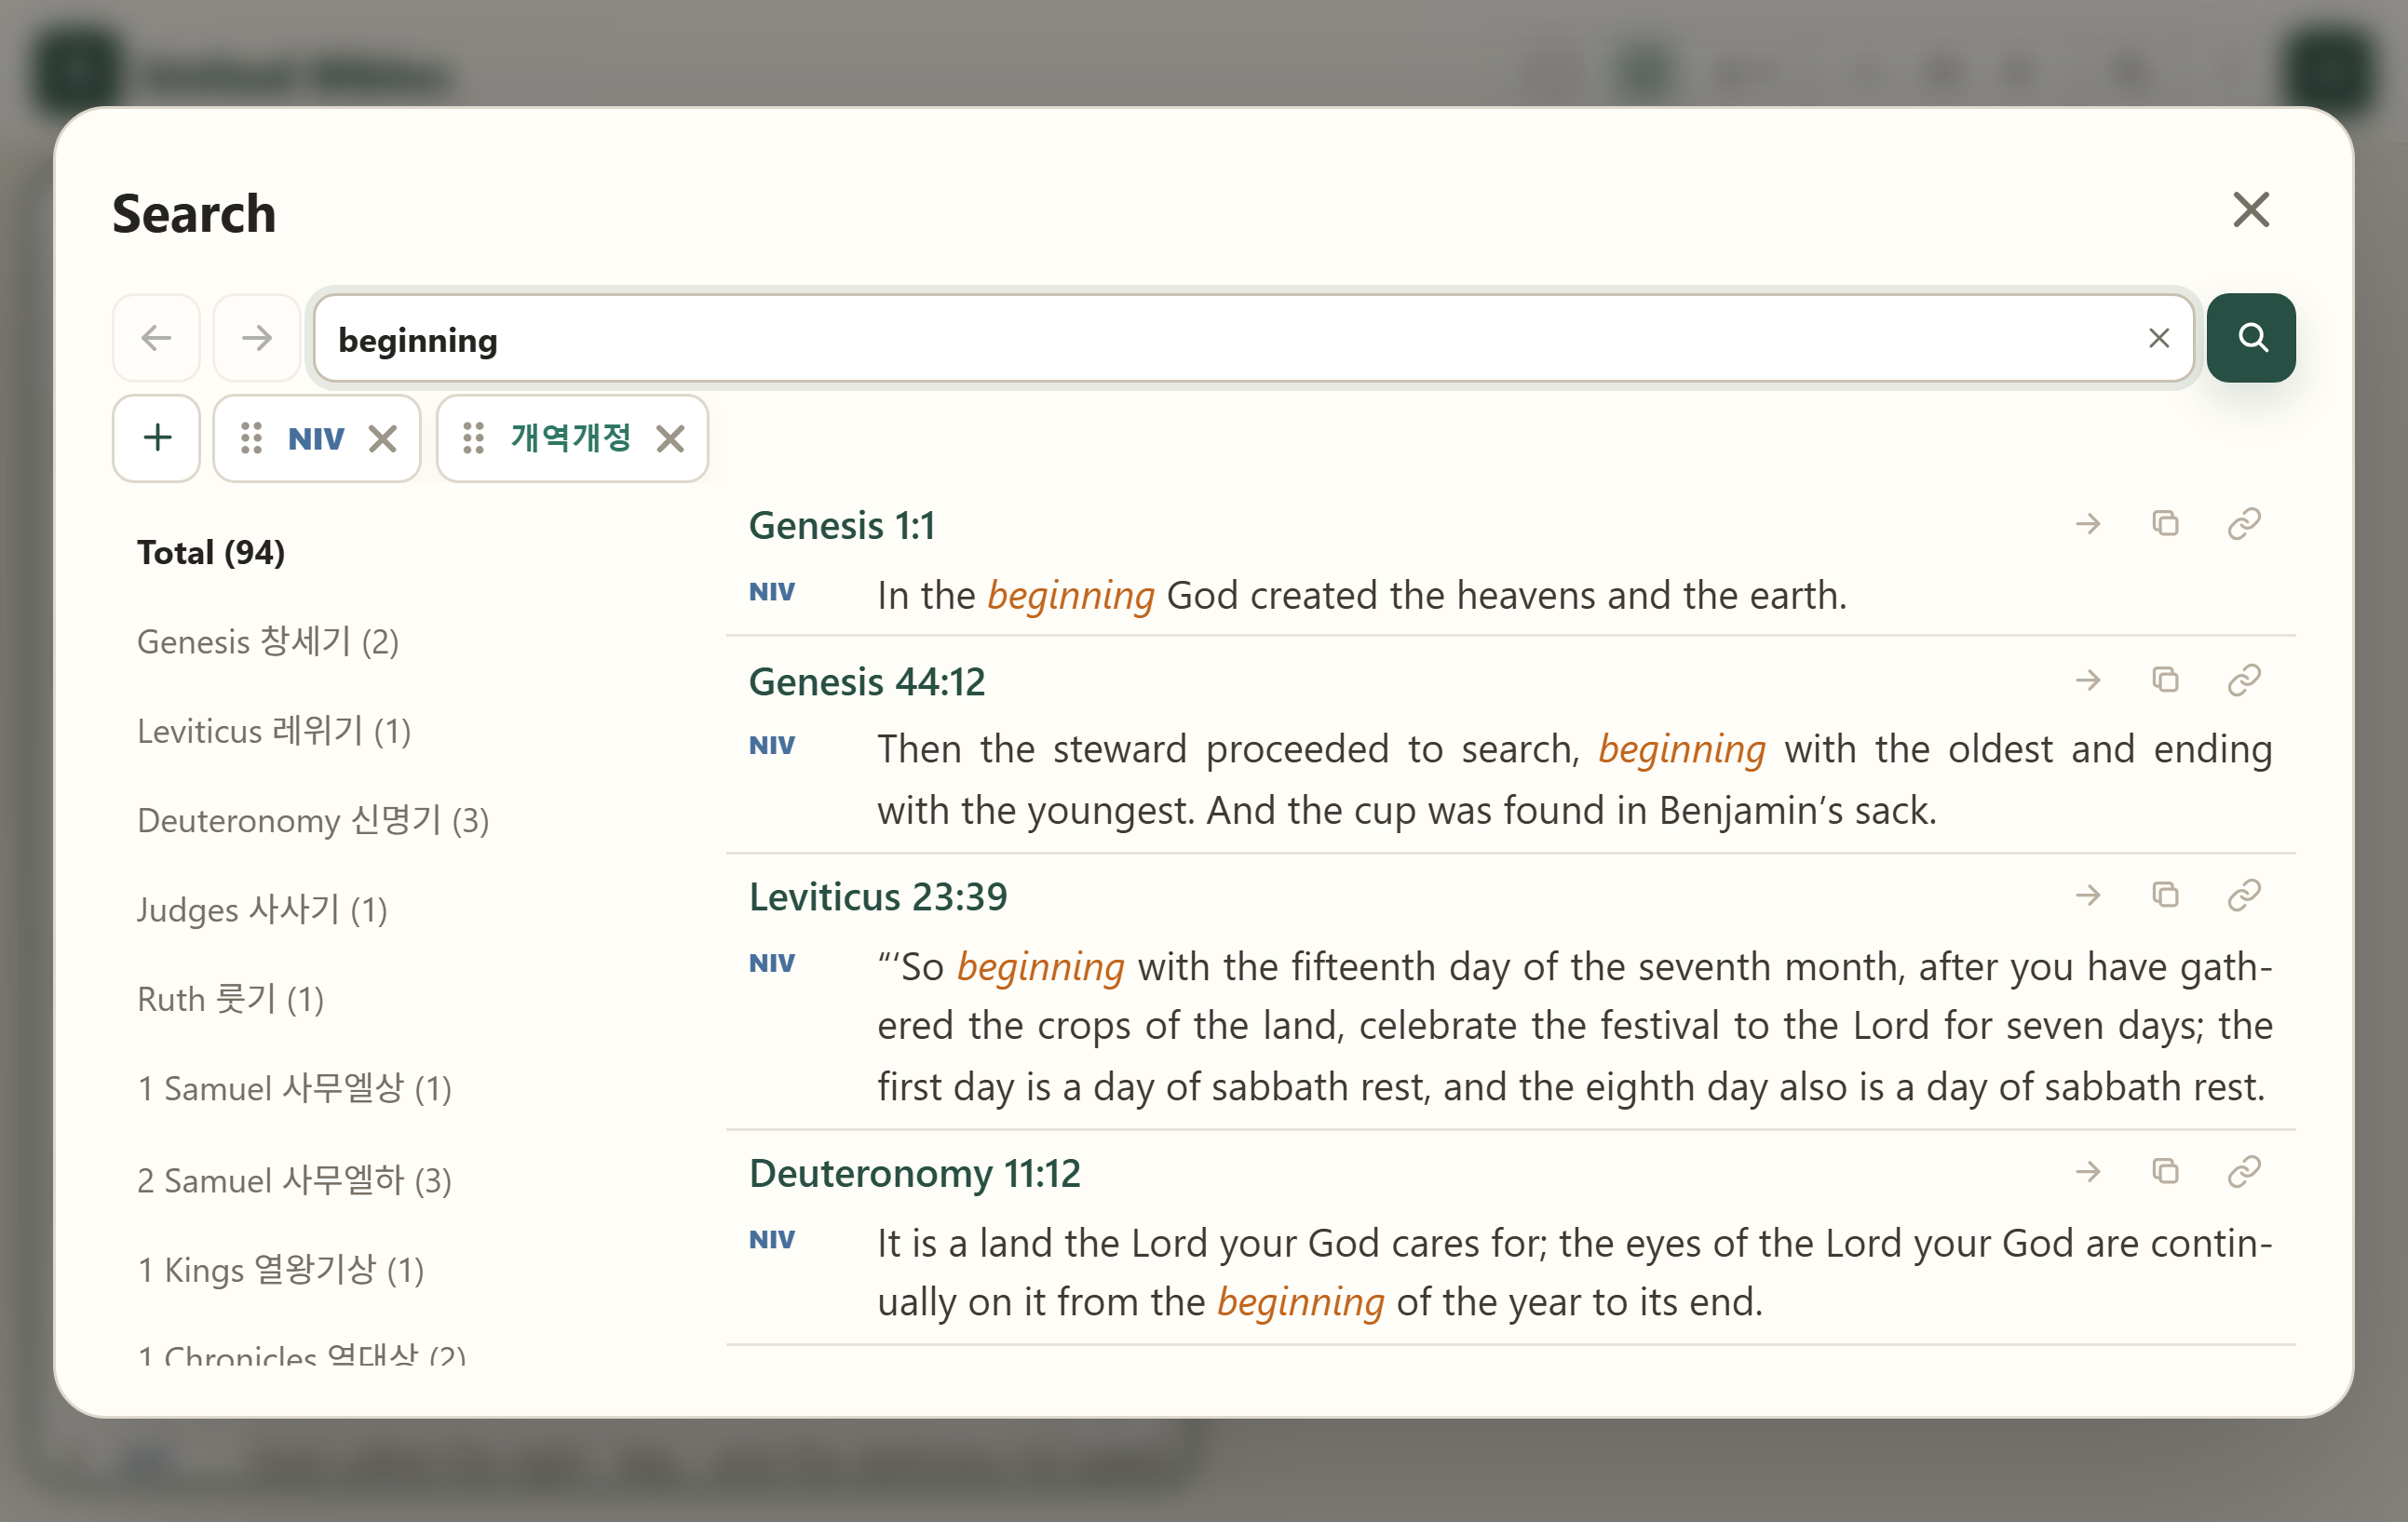Clear the search text field
The width and height of the screenshot is (2408, 1522).
point(2158,339)
